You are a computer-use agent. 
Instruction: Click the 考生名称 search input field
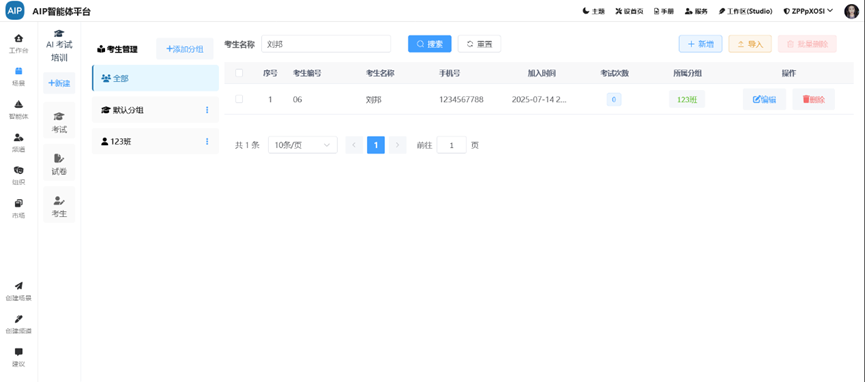326,44
